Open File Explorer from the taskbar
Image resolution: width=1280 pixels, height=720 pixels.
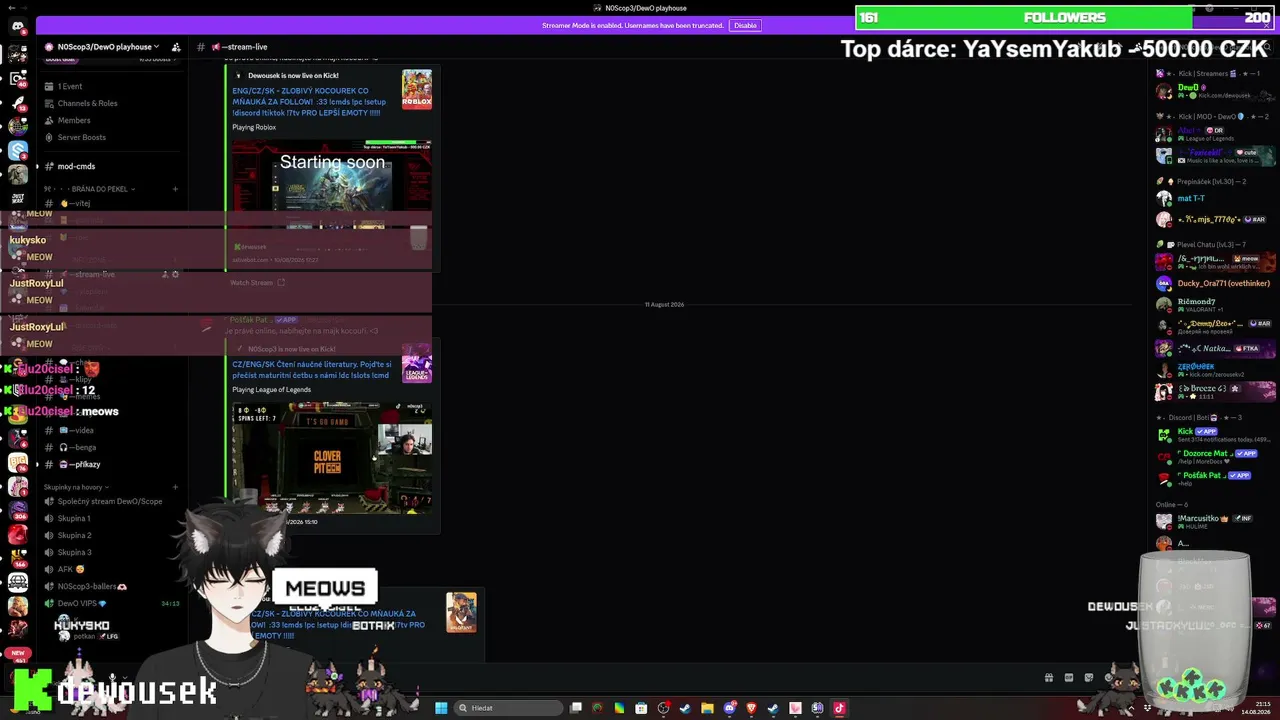[x=707, y=708]
